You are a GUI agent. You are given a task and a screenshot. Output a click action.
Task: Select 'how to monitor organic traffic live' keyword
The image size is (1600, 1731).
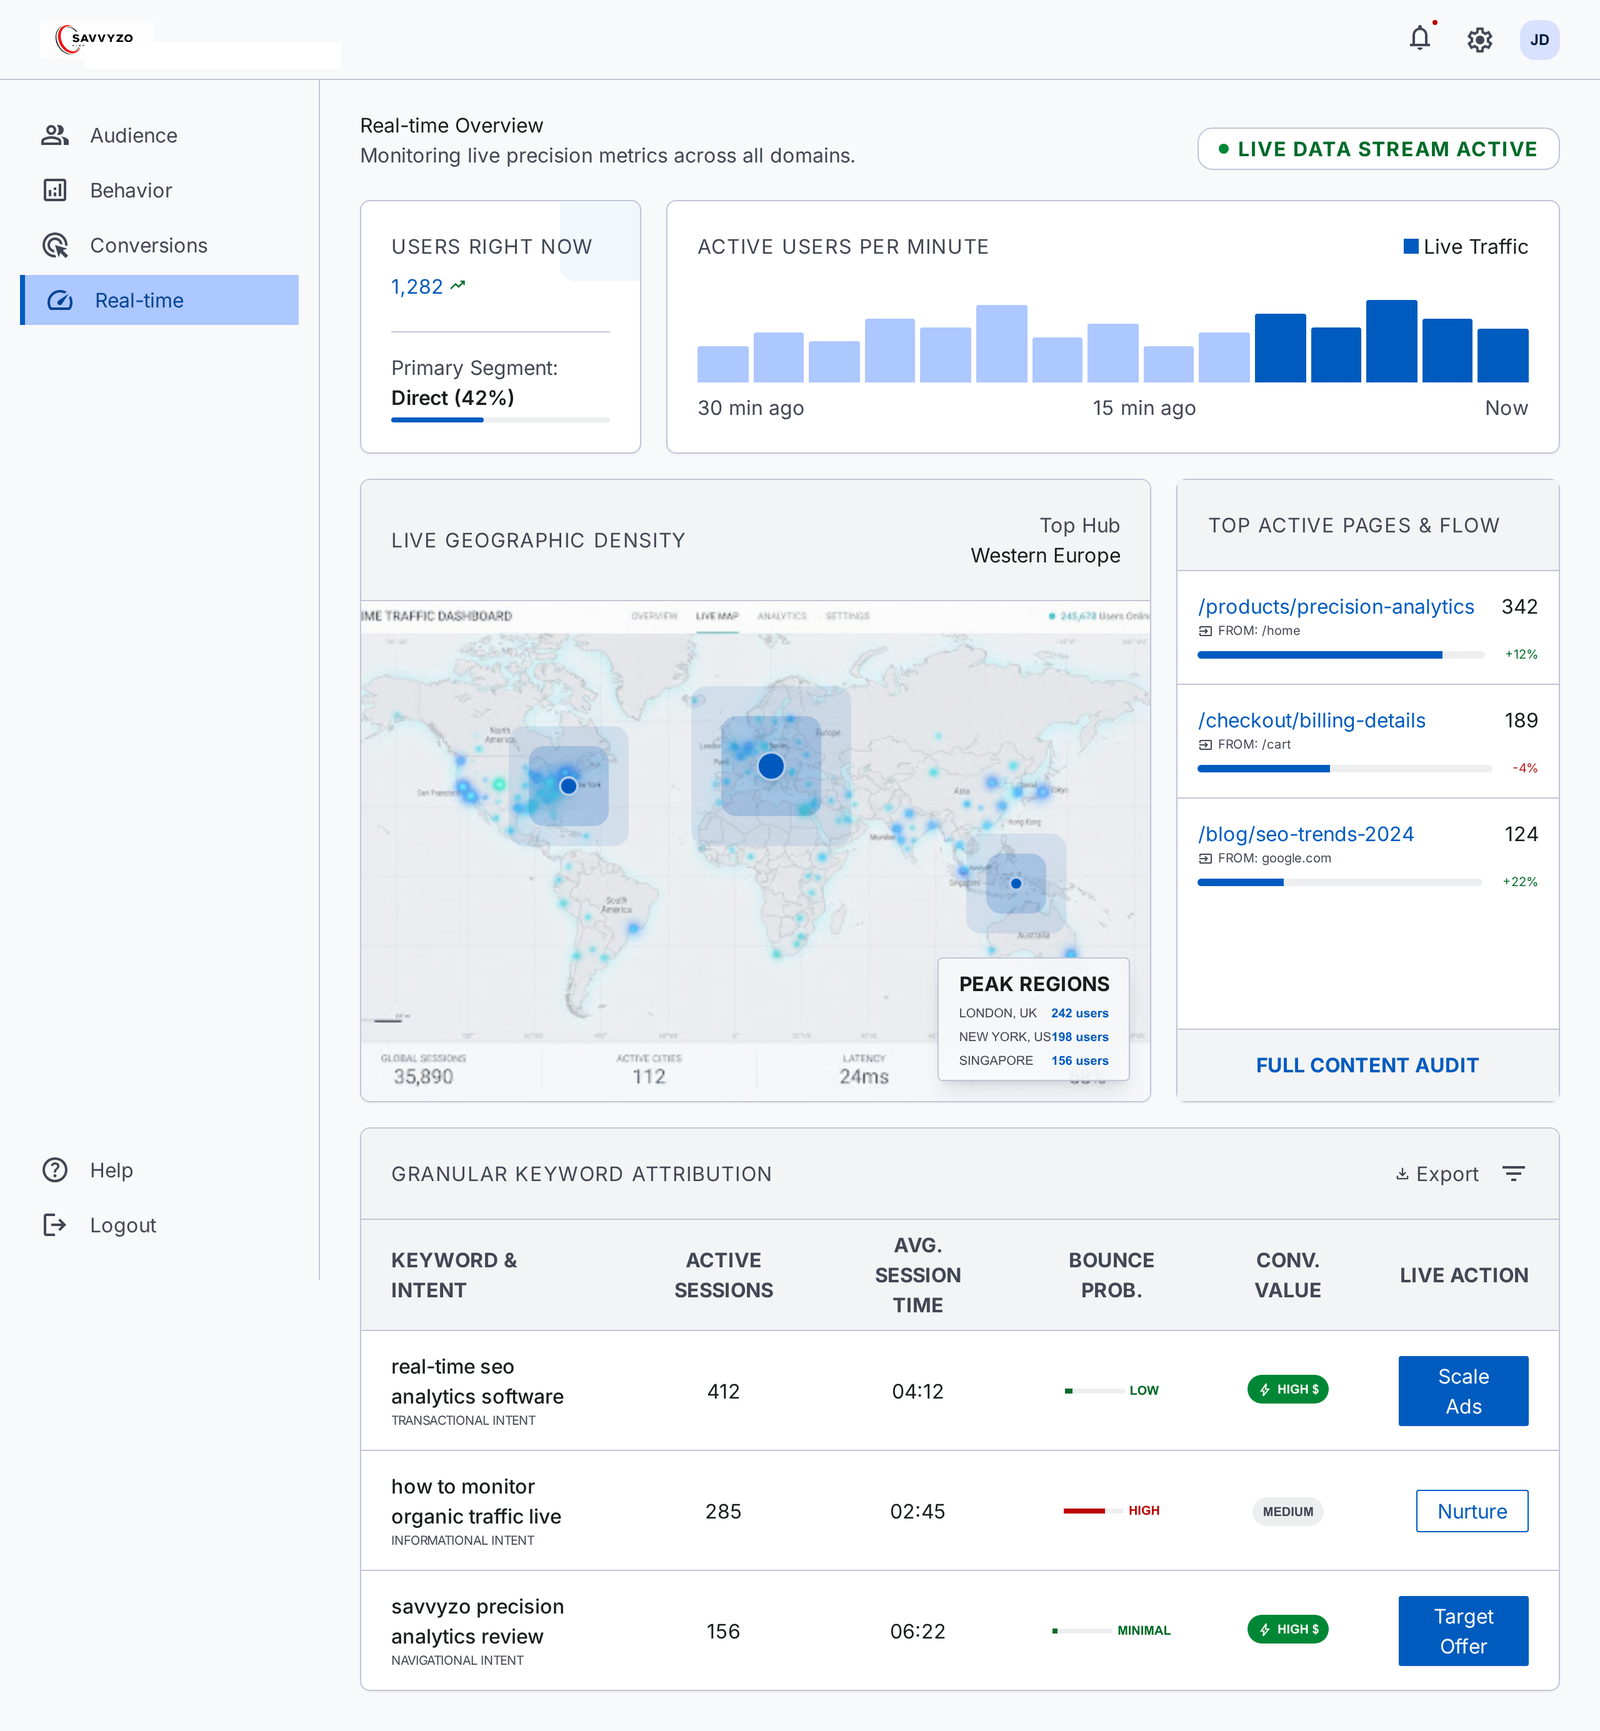pyautogui.click(x=476, y=1502)
